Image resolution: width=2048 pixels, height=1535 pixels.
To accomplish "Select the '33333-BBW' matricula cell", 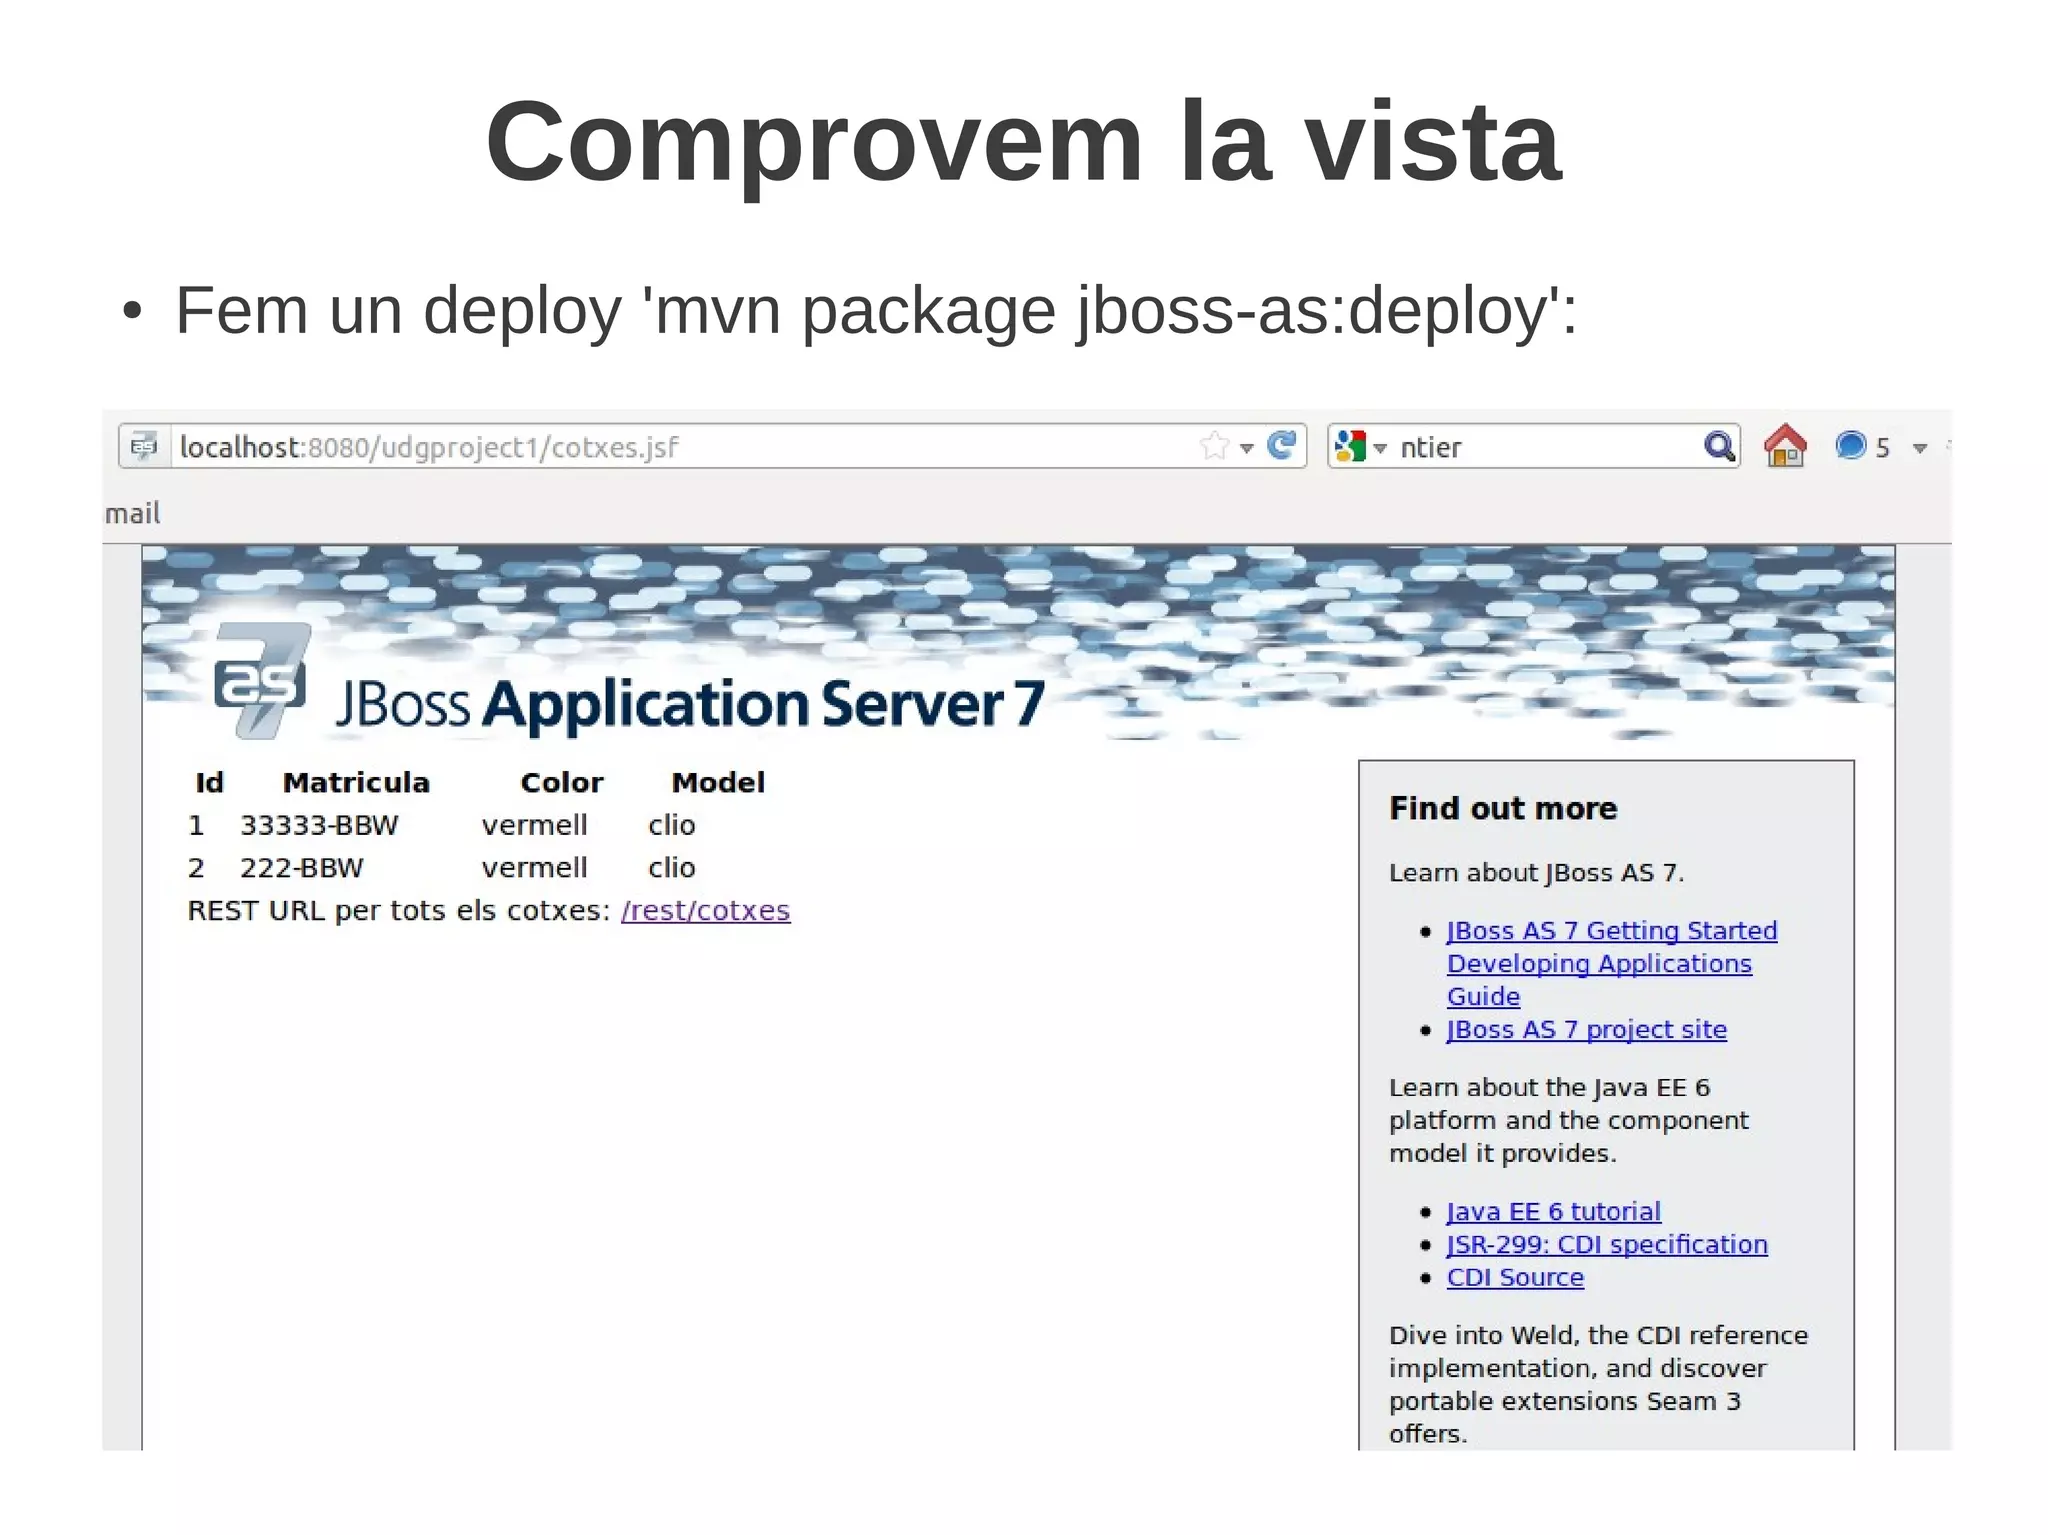I will pos(319,825).
